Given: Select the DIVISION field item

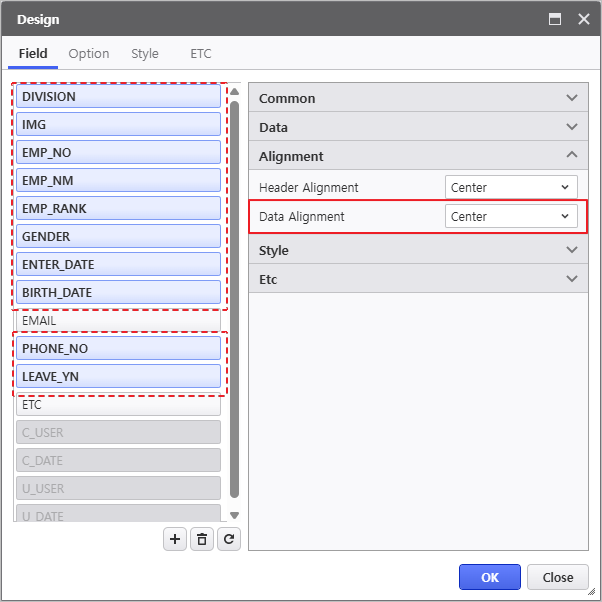Looking at the screenshot, I should coord(118,97).
